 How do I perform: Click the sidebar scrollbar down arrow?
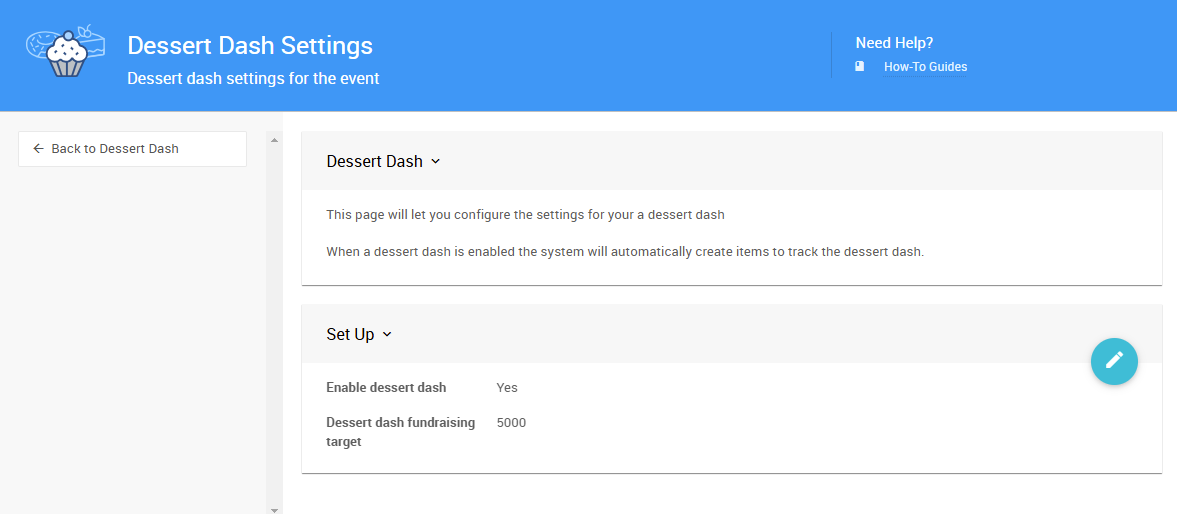274,508
